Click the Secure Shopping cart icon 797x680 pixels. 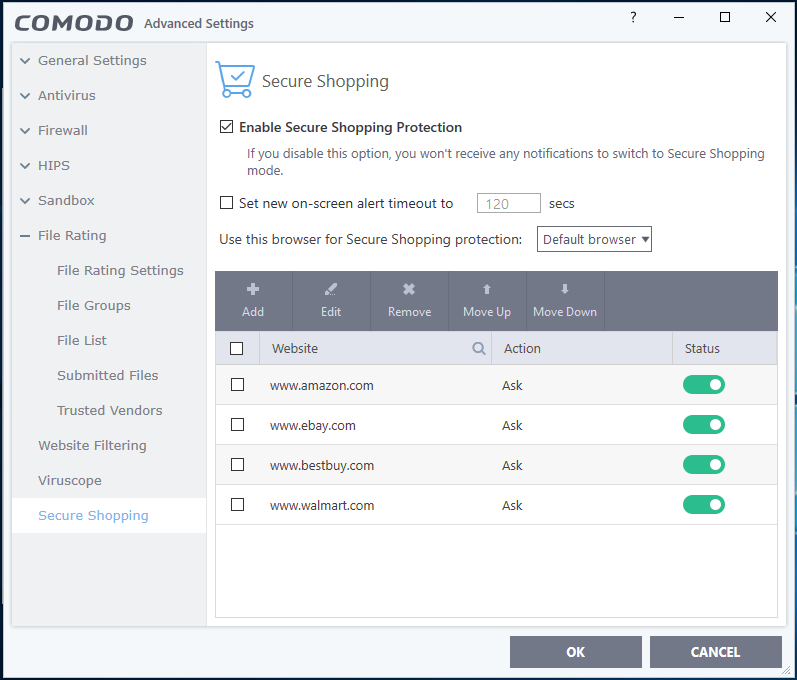[234, 80]
